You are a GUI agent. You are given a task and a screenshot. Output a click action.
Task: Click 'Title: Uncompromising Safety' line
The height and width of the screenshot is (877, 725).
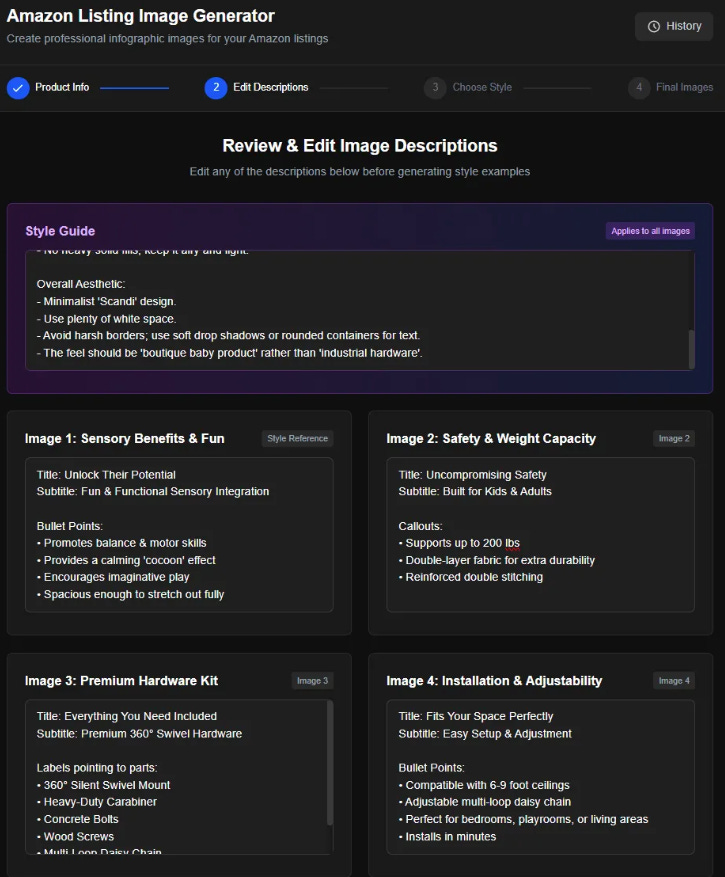coord(472,475)
